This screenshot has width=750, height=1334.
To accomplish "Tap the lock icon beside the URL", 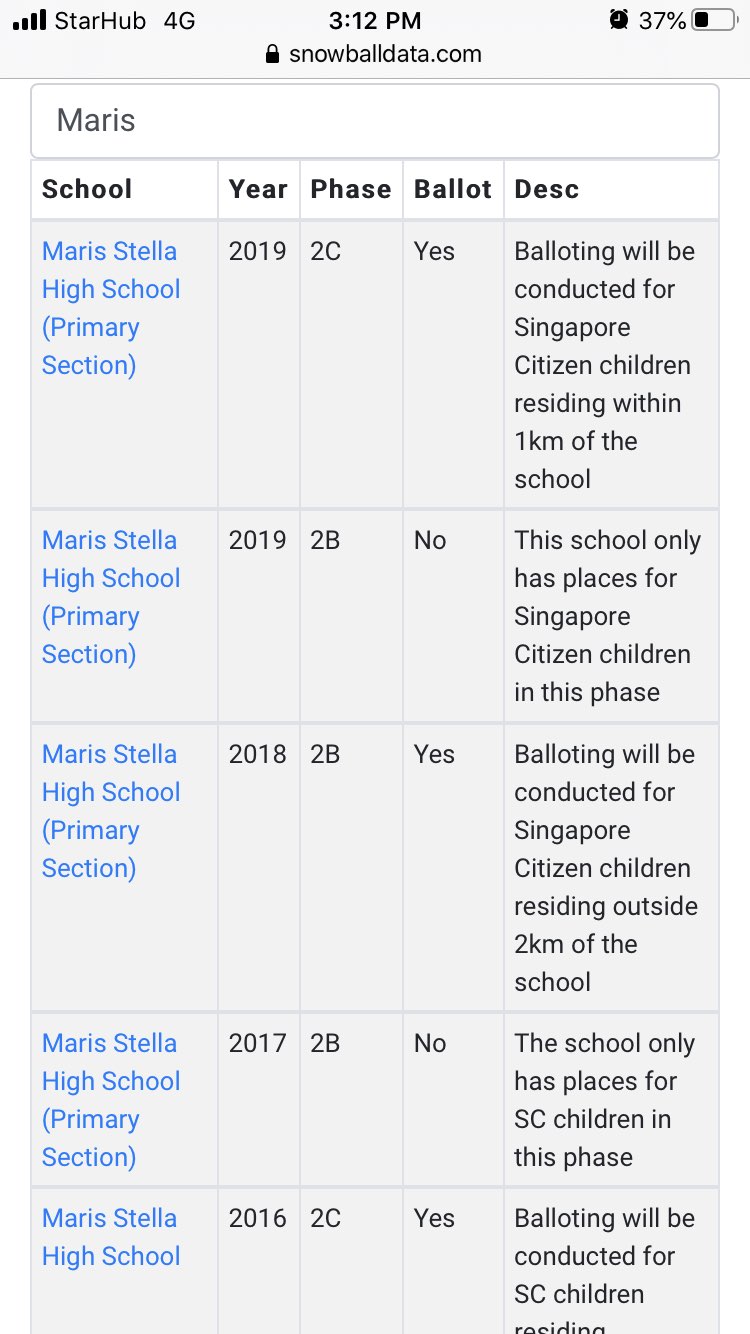I will 272,54.
